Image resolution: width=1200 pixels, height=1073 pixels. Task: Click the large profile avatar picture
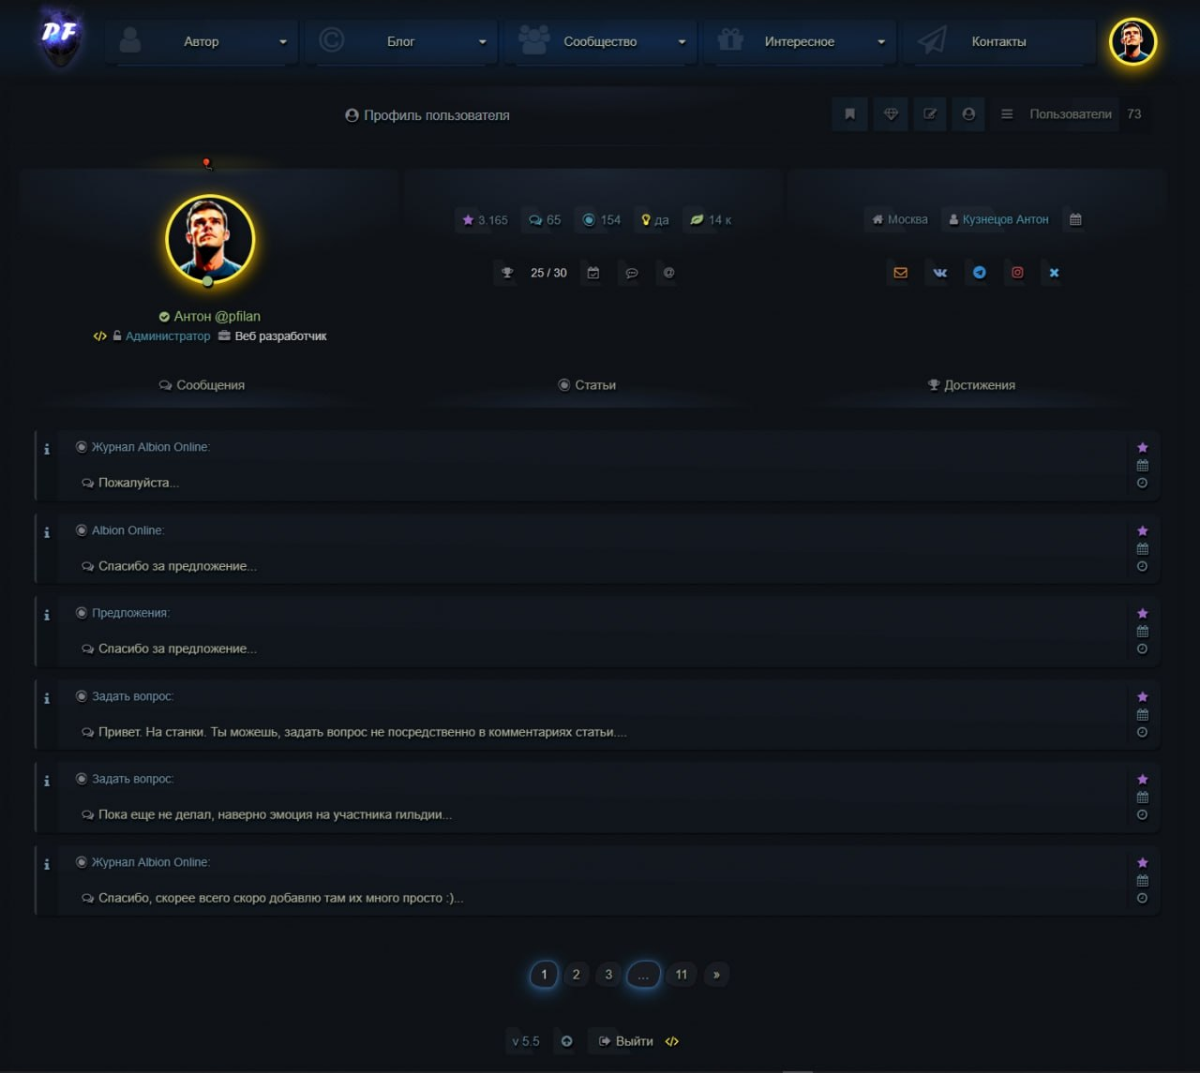[x=210, y=240]
